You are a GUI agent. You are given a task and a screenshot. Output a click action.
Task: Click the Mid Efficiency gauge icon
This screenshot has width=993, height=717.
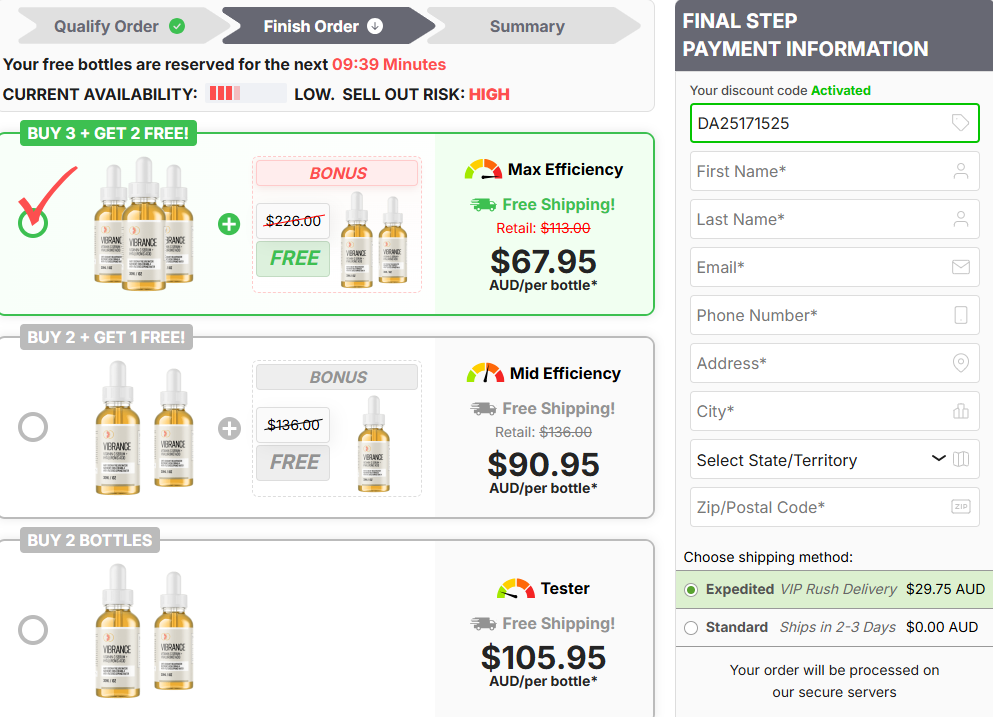[485, 373]
